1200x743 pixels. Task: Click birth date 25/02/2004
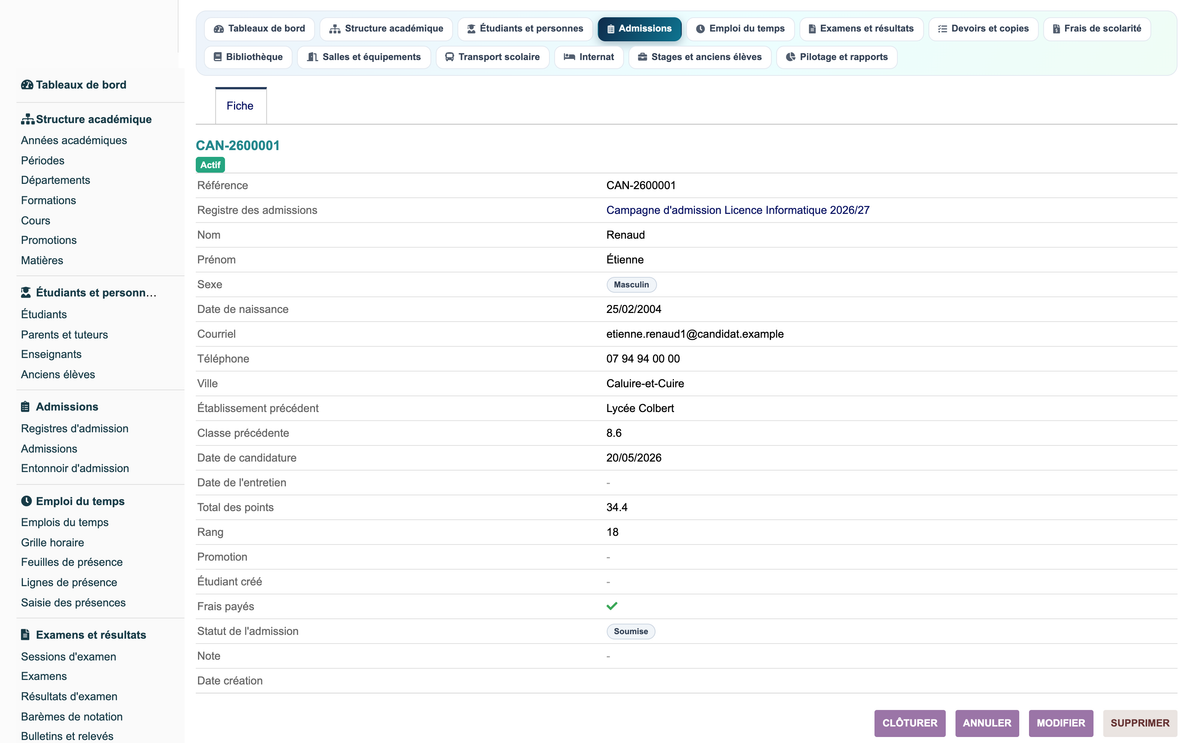pos(634,309)
